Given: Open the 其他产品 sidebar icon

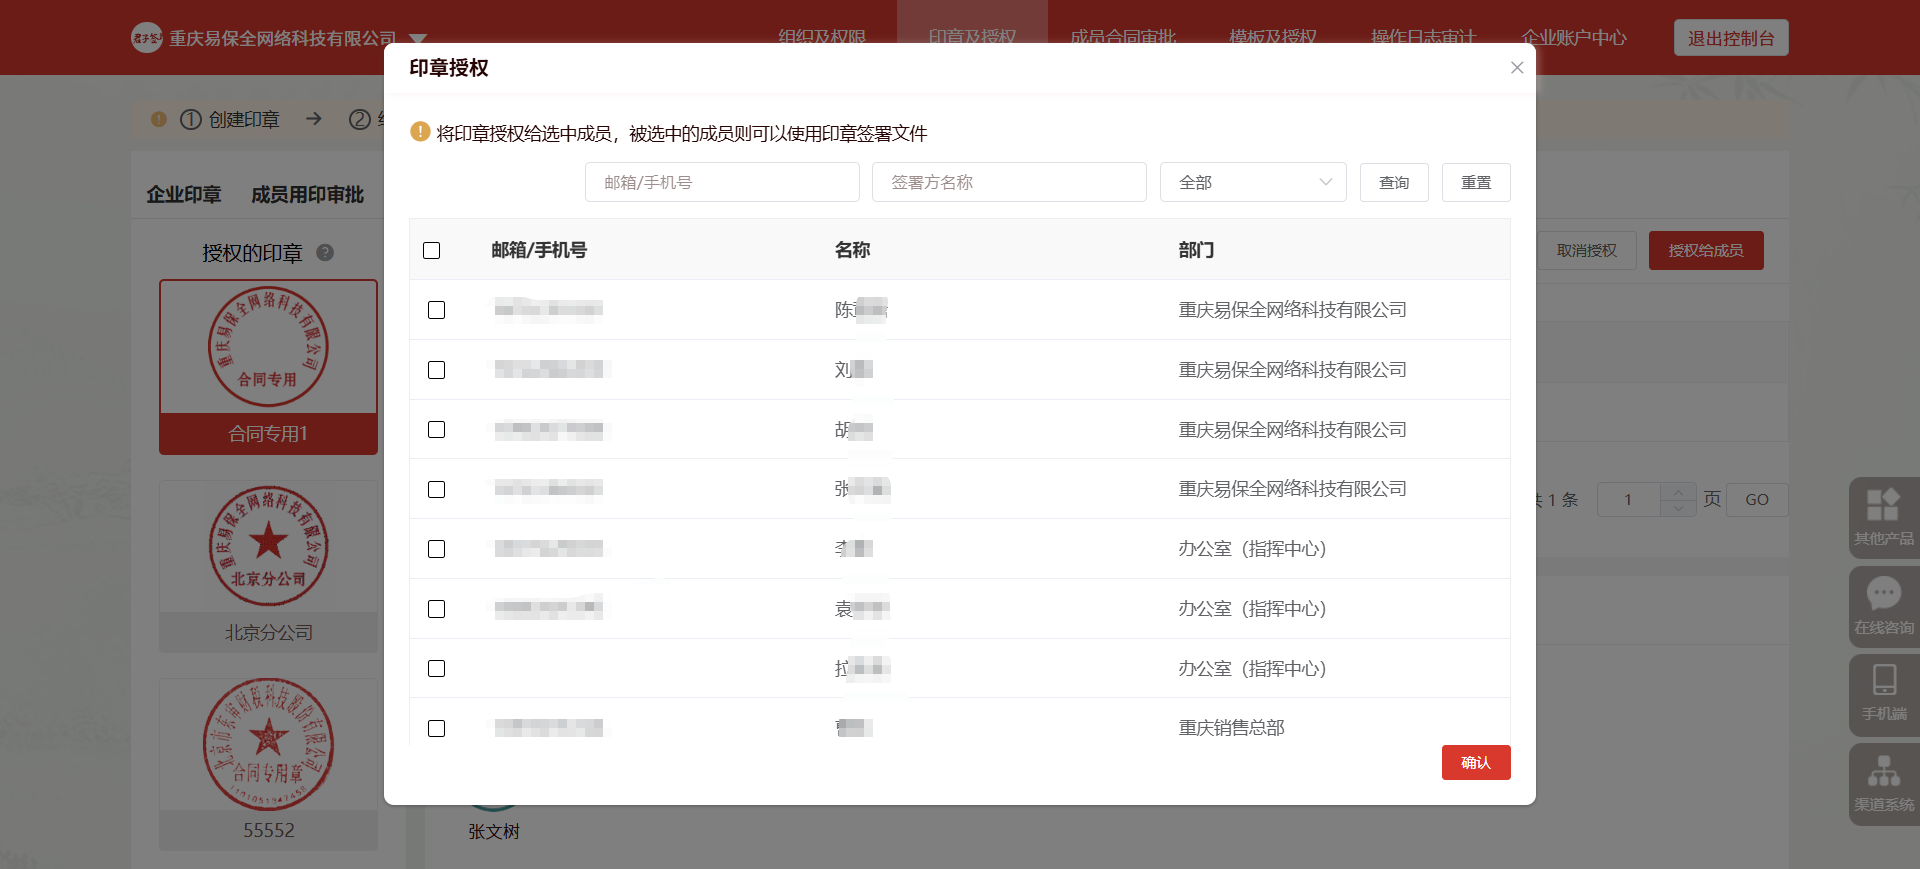Looking at the screenshot, I should 1883,506.
